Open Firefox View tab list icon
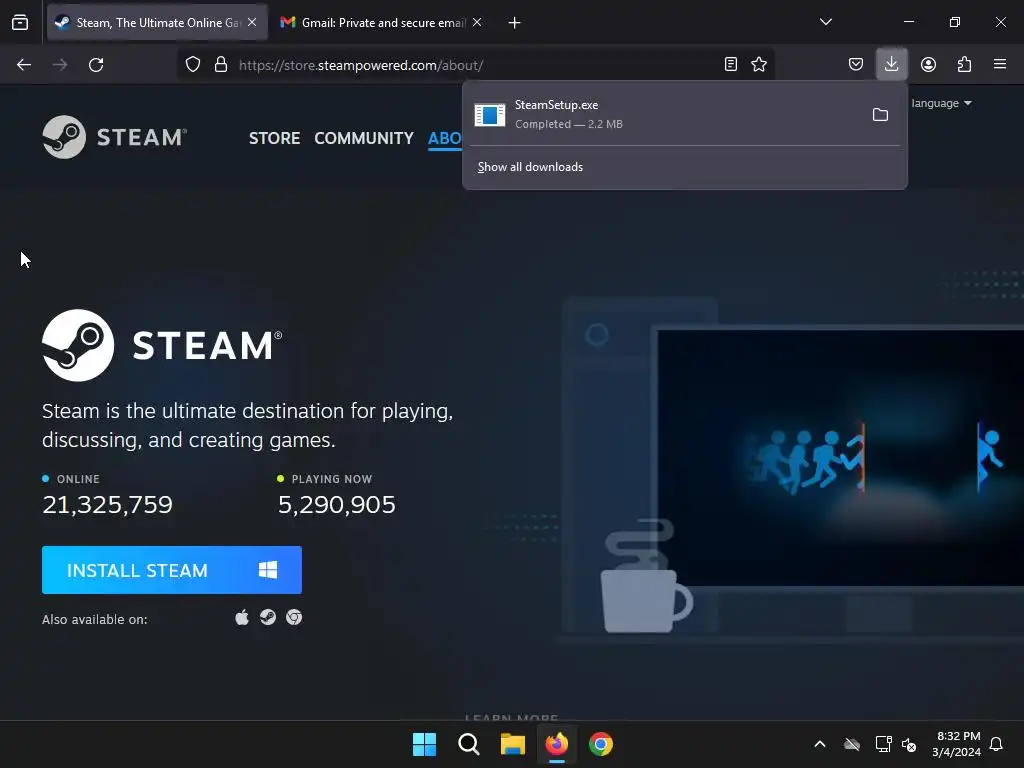 [20, 22]
